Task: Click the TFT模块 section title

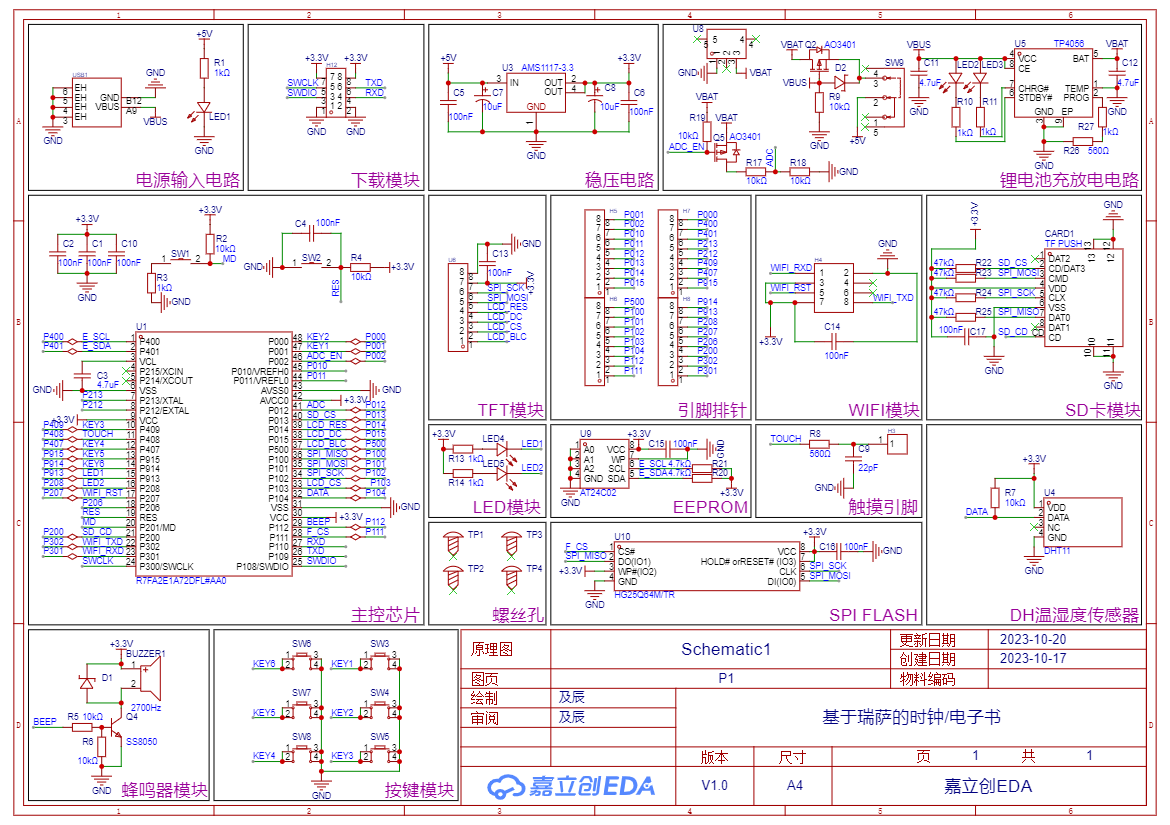Action: (511, 410)
